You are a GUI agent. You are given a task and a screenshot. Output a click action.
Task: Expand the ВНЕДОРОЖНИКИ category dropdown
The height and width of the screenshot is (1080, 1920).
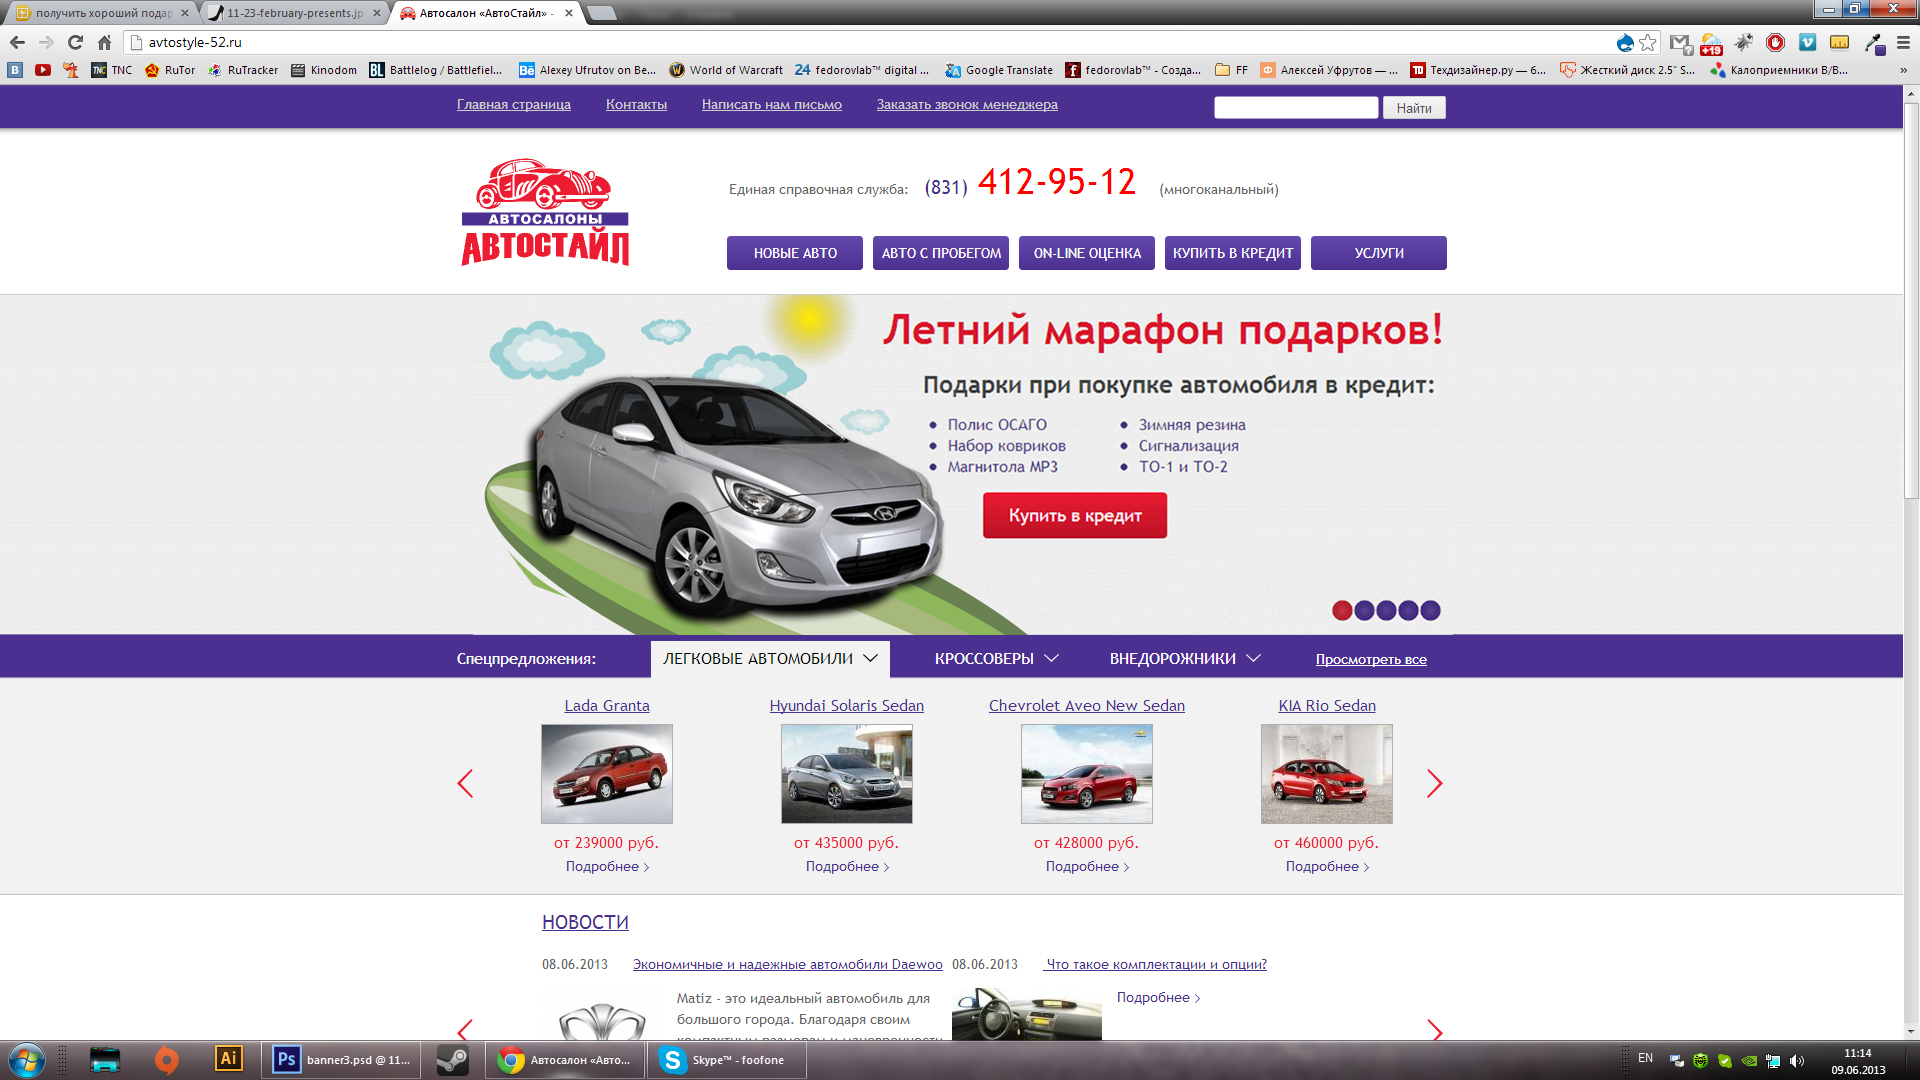[x=1185, y=659]
